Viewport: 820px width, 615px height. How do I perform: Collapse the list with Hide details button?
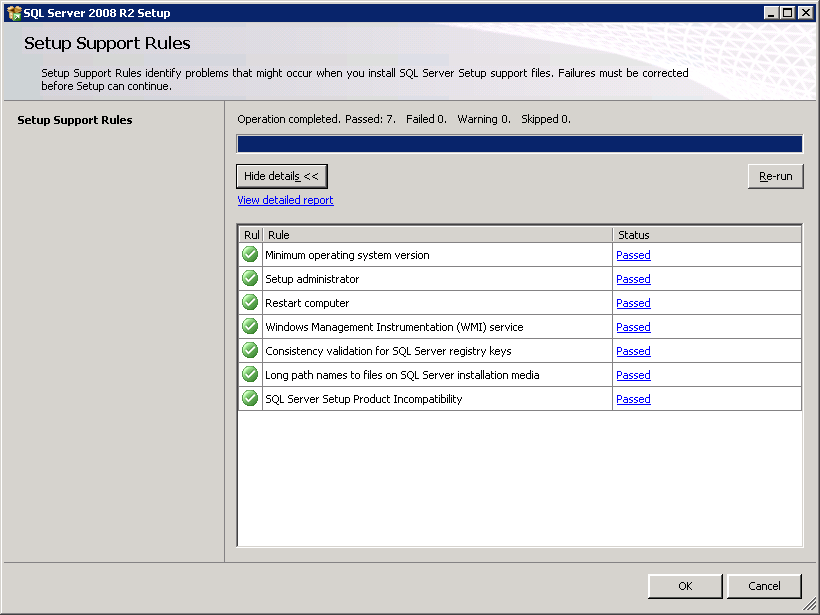pos(281,176)
